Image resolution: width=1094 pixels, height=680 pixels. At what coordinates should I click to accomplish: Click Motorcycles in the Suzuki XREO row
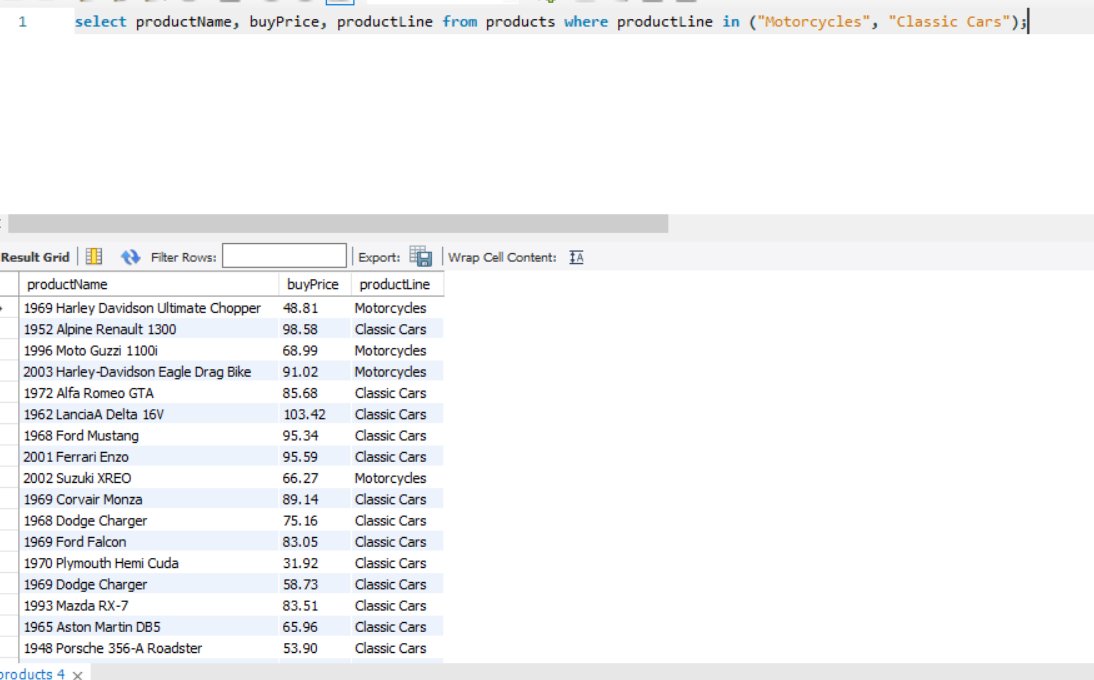tap(390, 478)
